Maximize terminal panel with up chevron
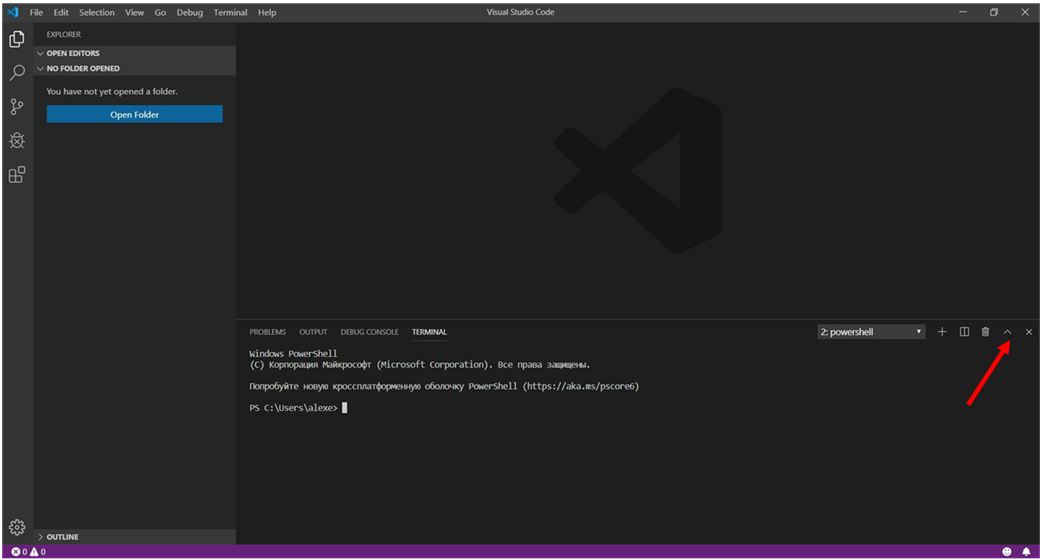This screenshot has height=559, width=1040. pos(1007,332)
